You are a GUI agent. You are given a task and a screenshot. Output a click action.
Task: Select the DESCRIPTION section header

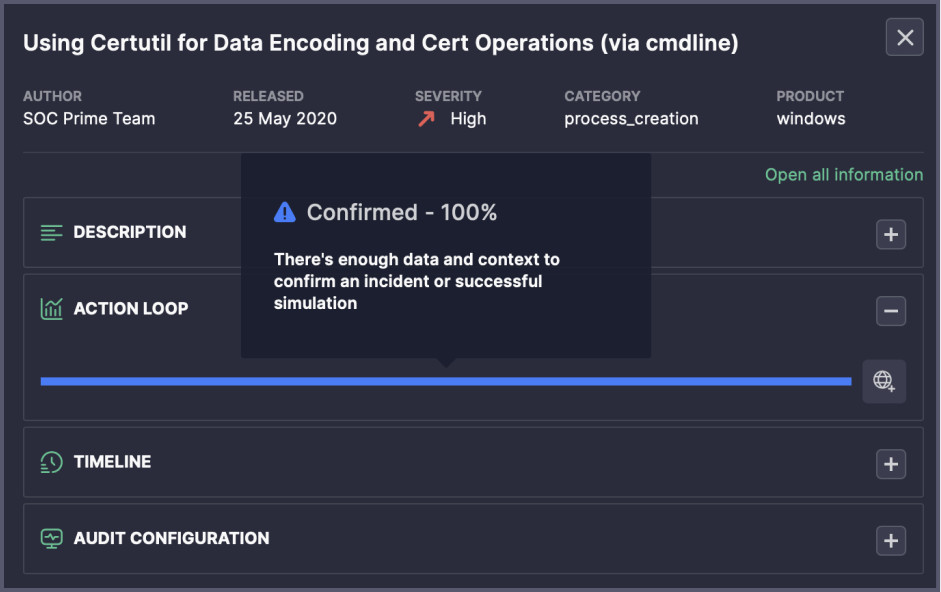click(x=130, y=232)
